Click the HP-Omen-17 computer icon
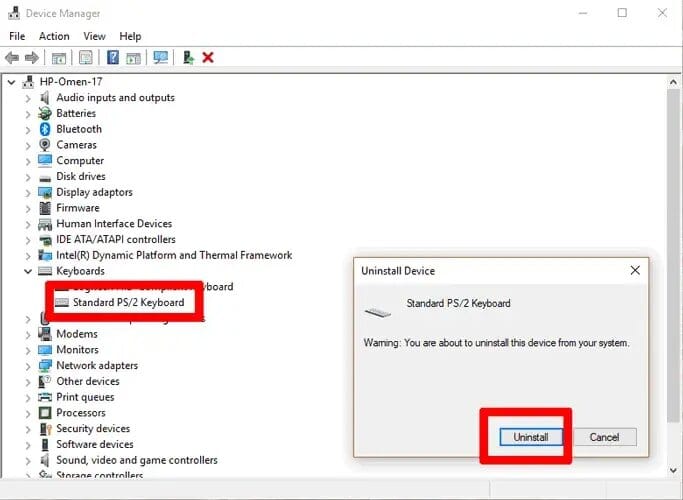Screen dimensions: 683x500 coord(28,82)
